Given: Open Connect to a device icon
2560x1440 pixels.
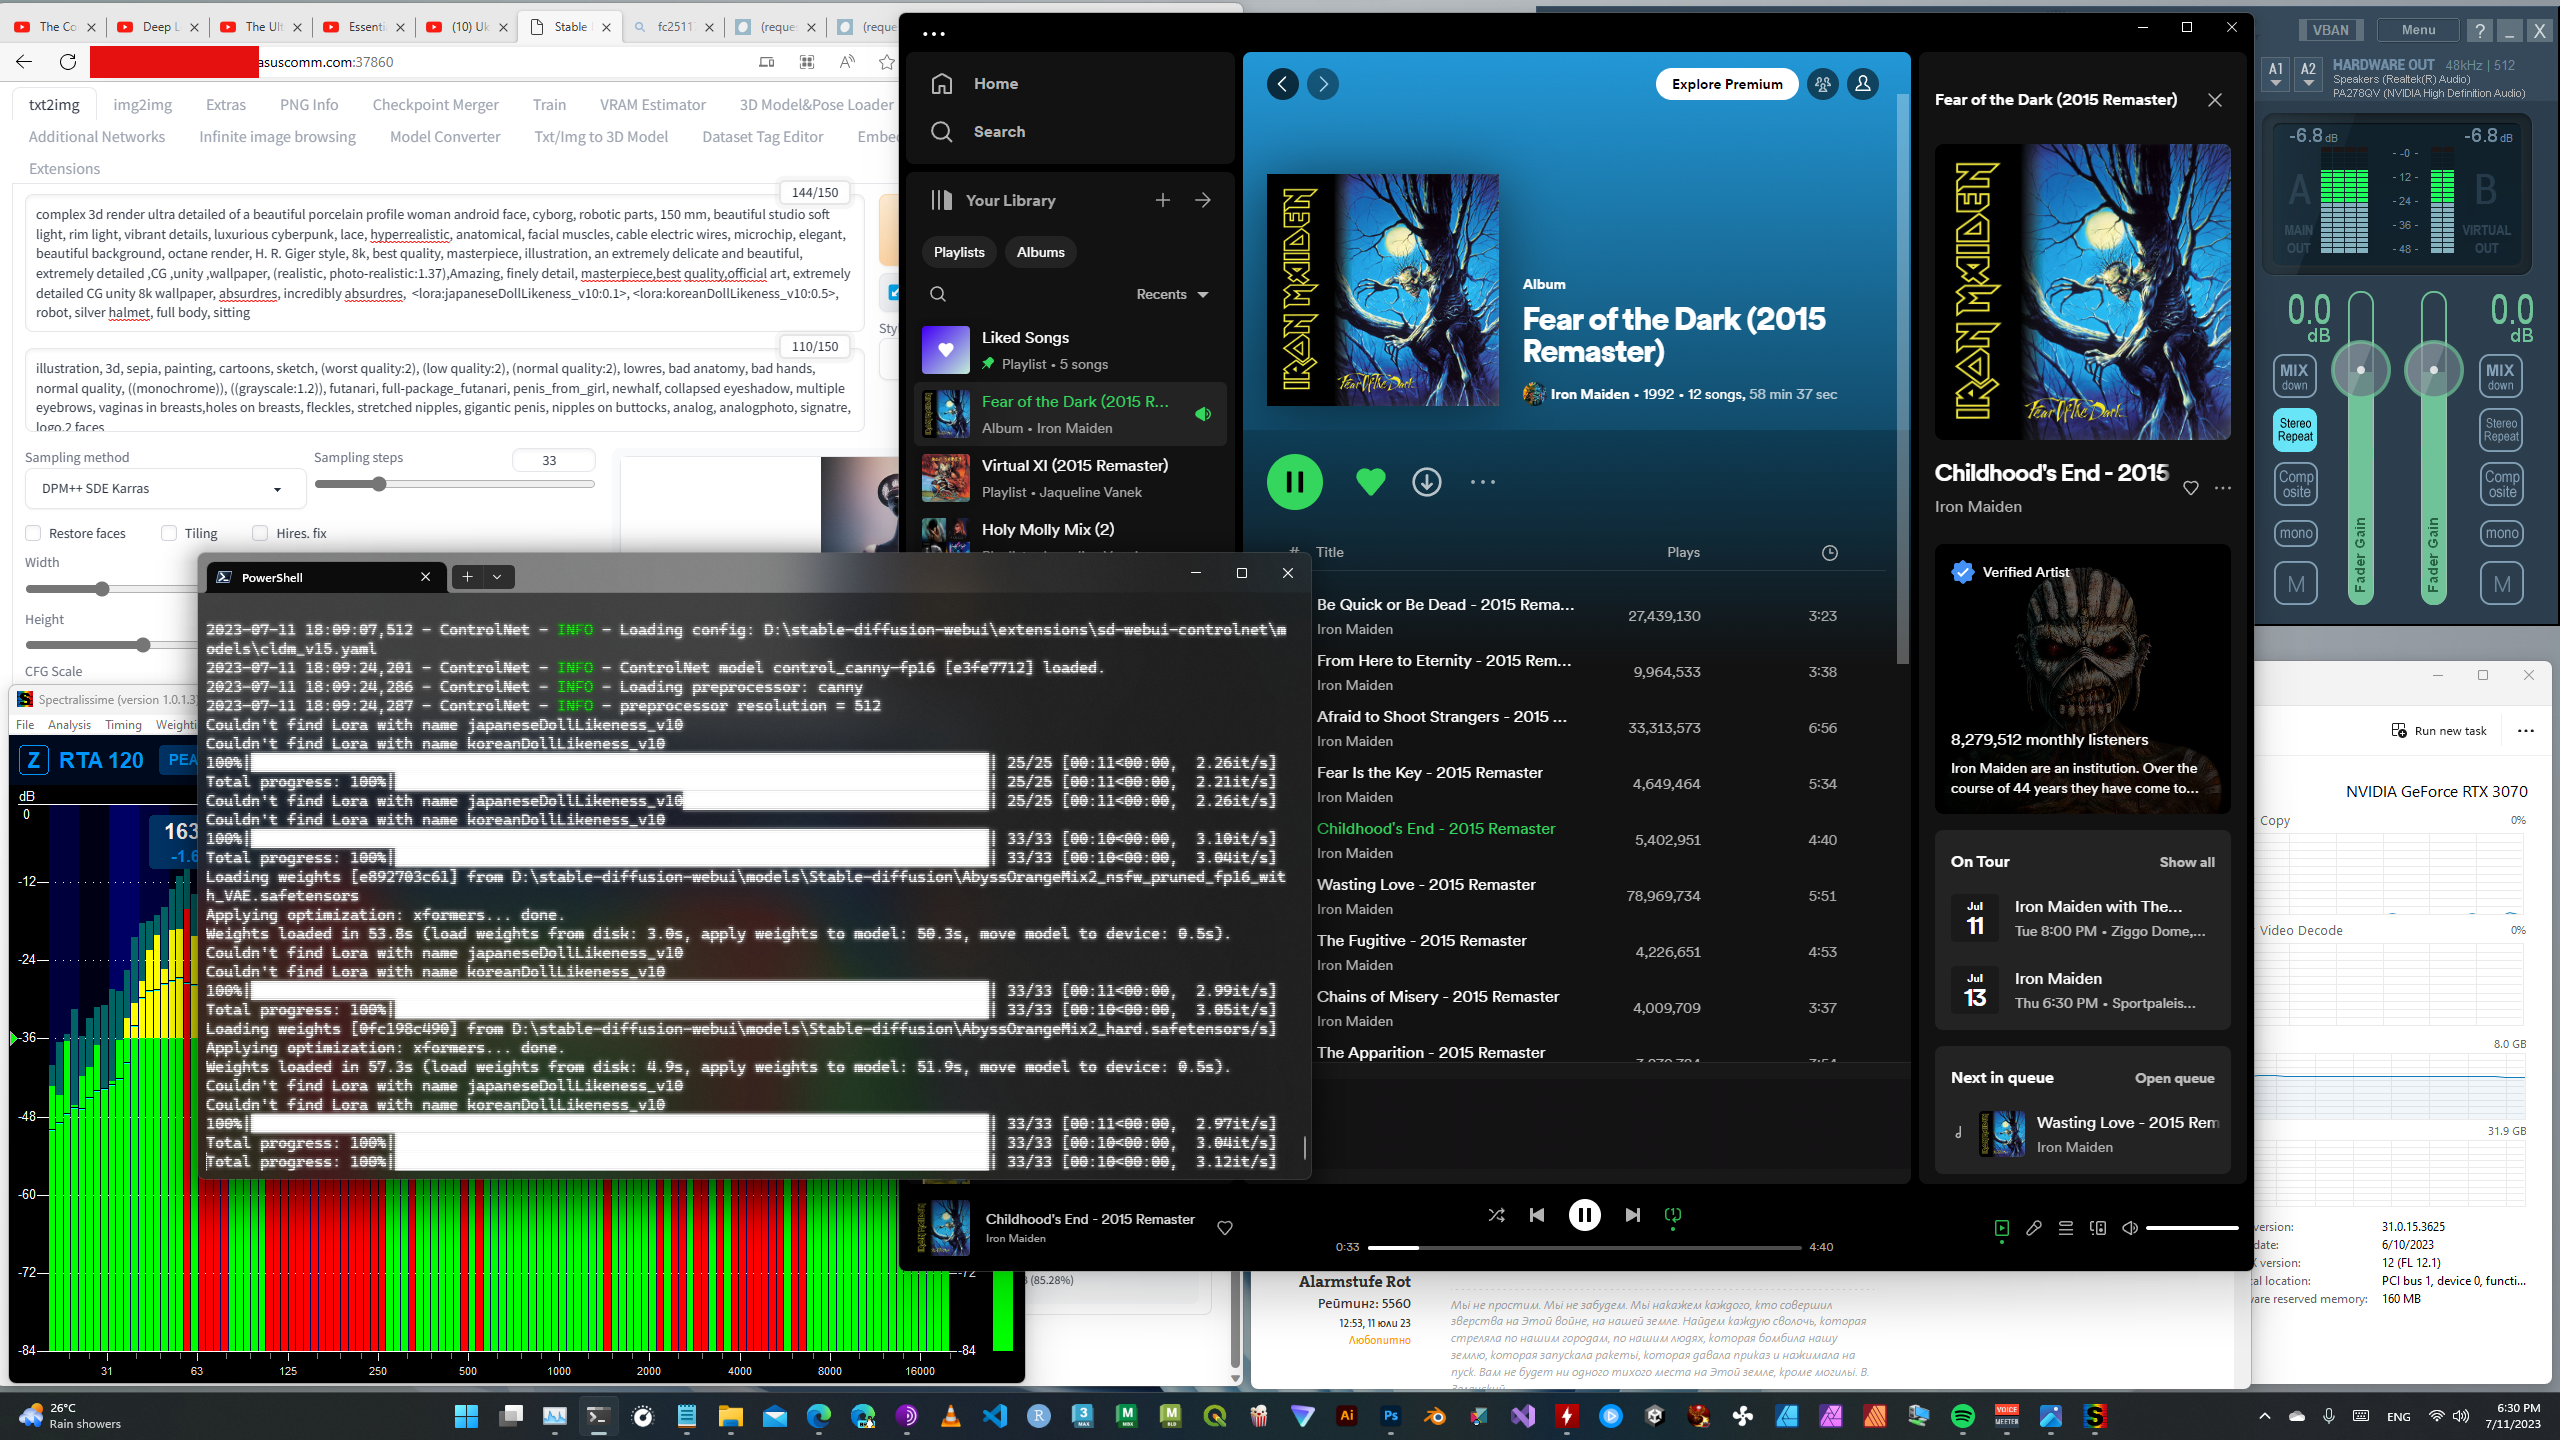Looking at the screenshot, I should pos(2097,1228).
